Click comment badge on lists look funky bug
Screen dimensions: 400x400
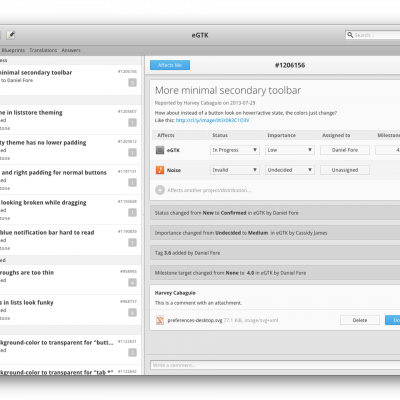[132, 313]
